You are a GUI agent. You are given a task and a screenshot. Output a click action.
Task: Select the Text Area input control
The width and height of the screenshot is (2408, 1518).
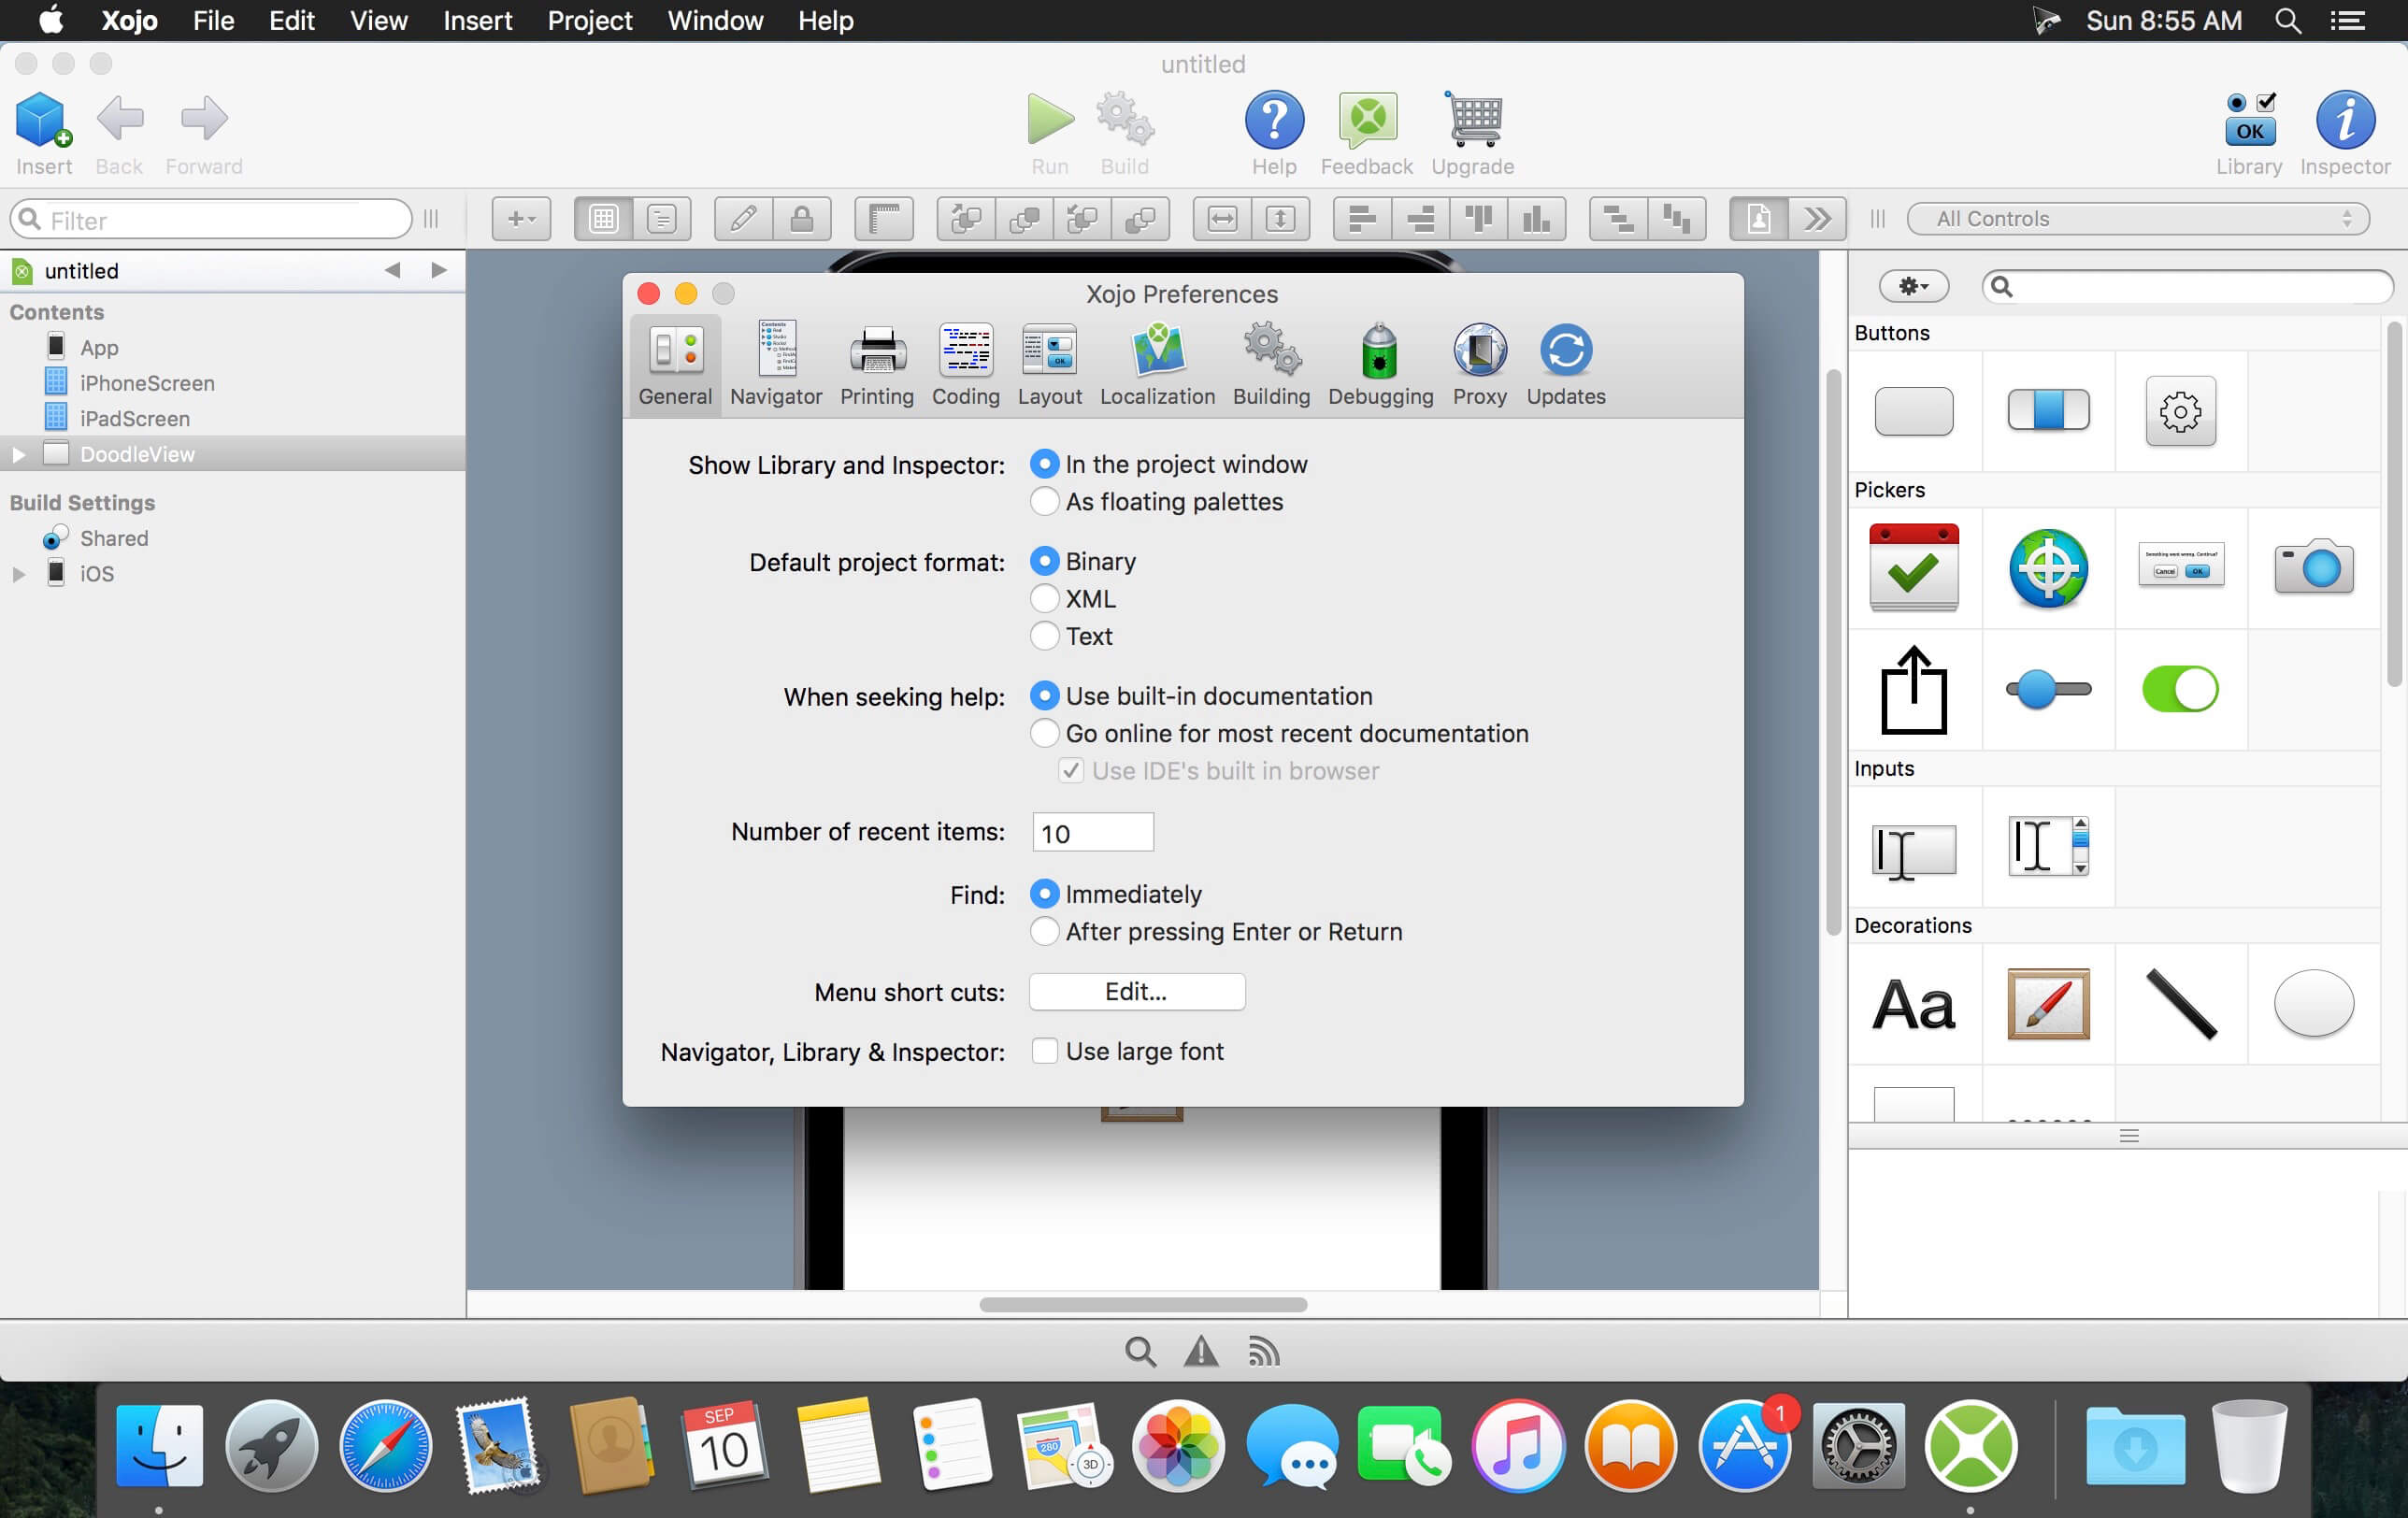tap(2047, 846)
